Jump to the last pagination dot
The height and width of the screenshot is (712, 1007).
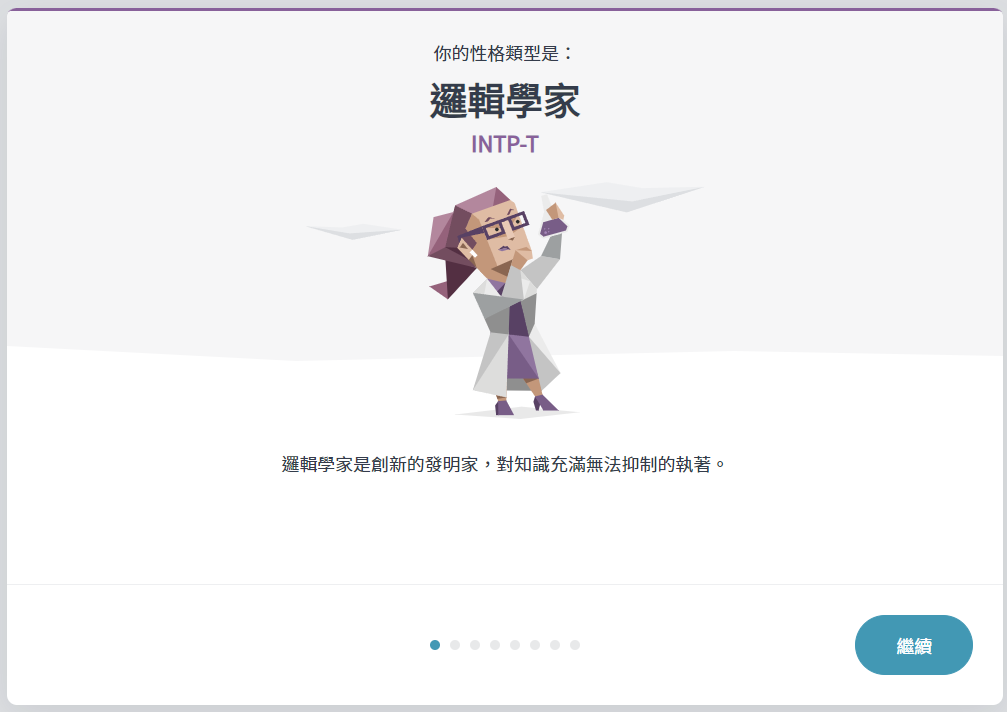pos(575,645)
